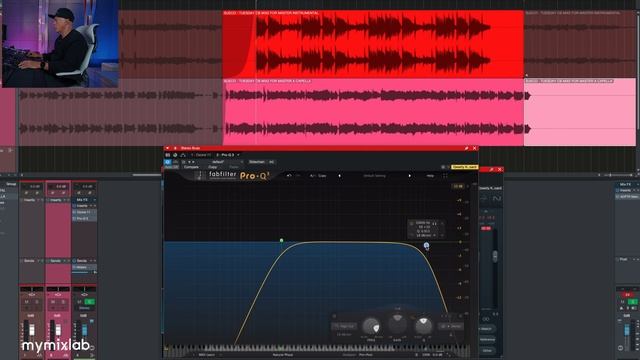Image resolution: width=640 pixels, height=360 pixels.
Task: Click the first channel's volume fader
Action: click(x=31, y=329)
